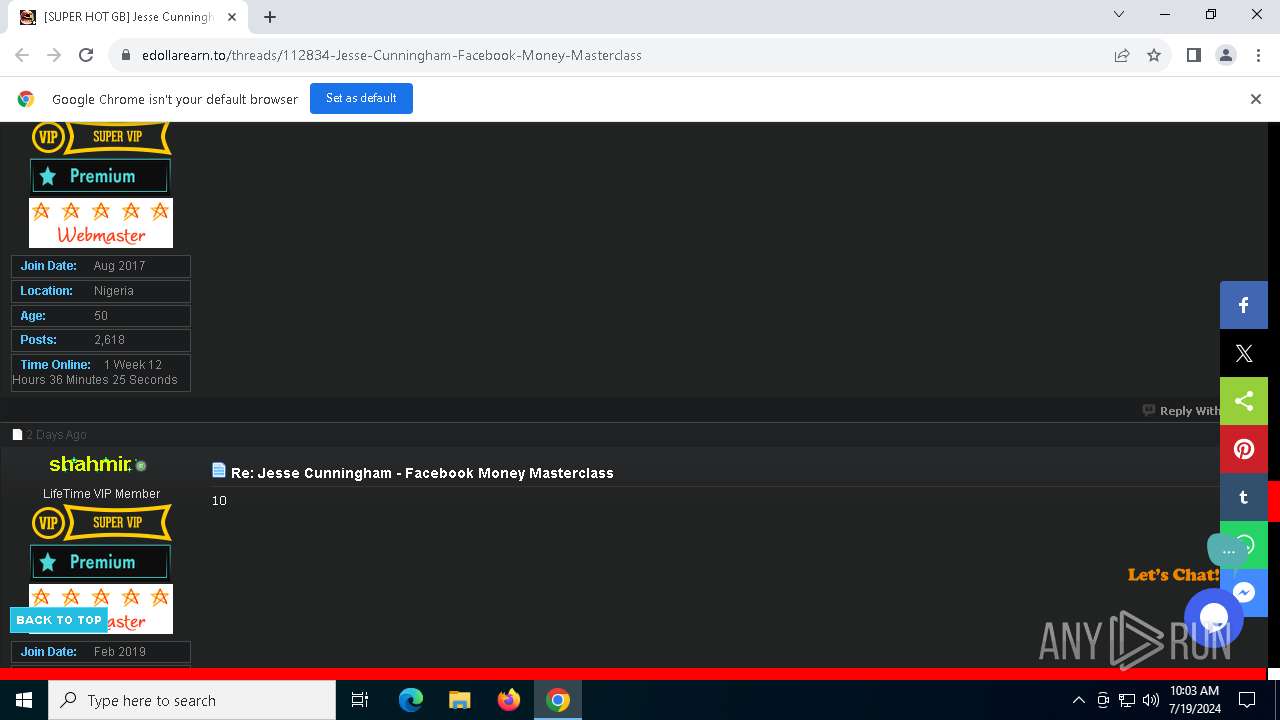Click Super VIP badge on shahmir's post
1280x720 pixels.
pyautogui.click(x=101, y=522)
